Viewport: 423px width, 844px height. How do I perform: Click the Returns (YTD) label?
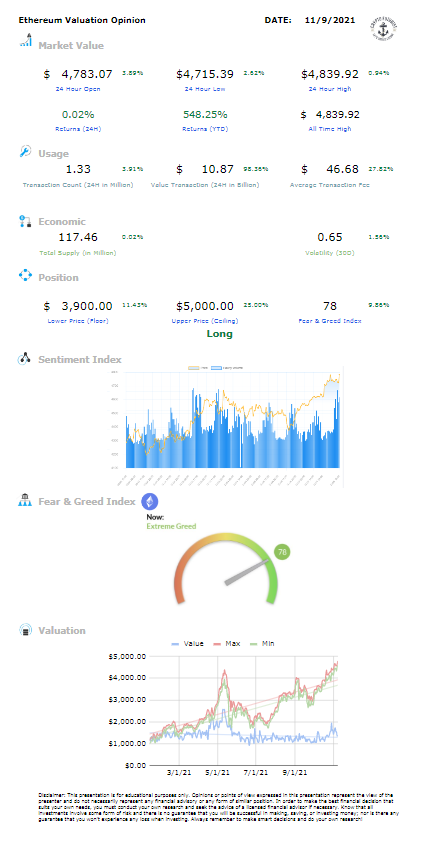click(204, 129)
